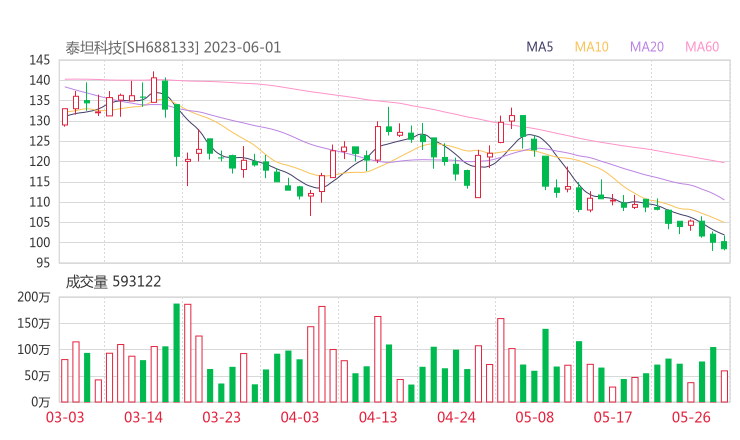Image resolution: width=740 pixels, height=440 pixels.
Task: Click the 130 price axis label
Action: pos(39,121)
